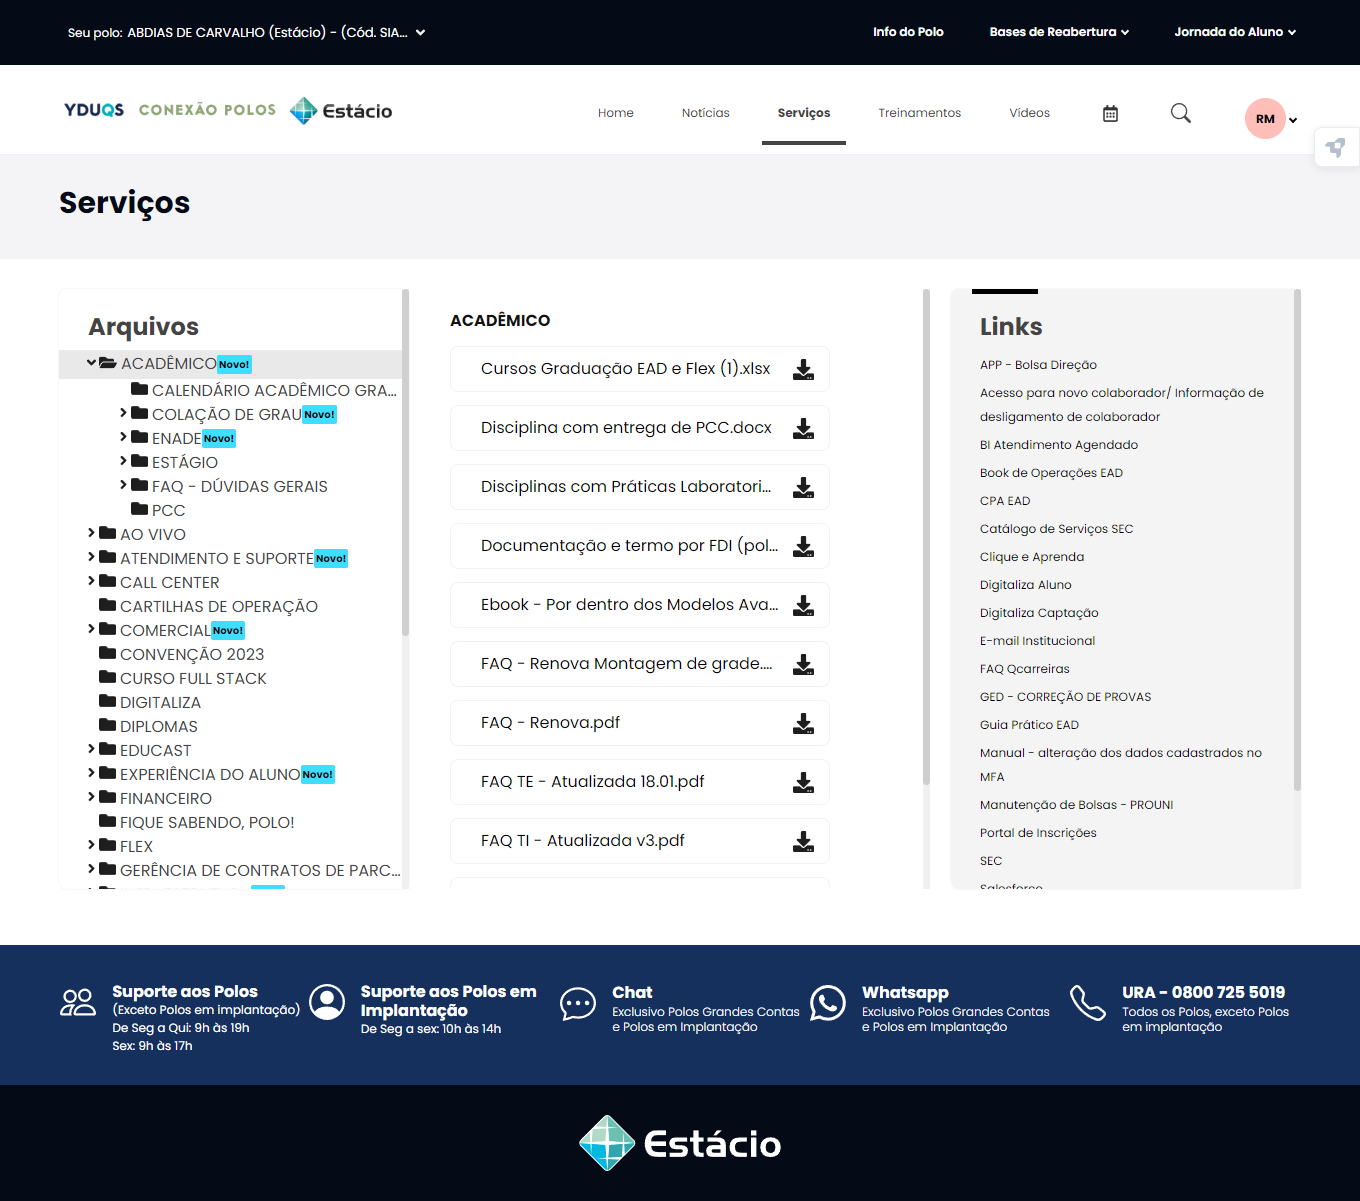The height and width of the screenshot is (1201, 1360).
Task: Open the Vídeos menu item
Action: [1029, 113]
